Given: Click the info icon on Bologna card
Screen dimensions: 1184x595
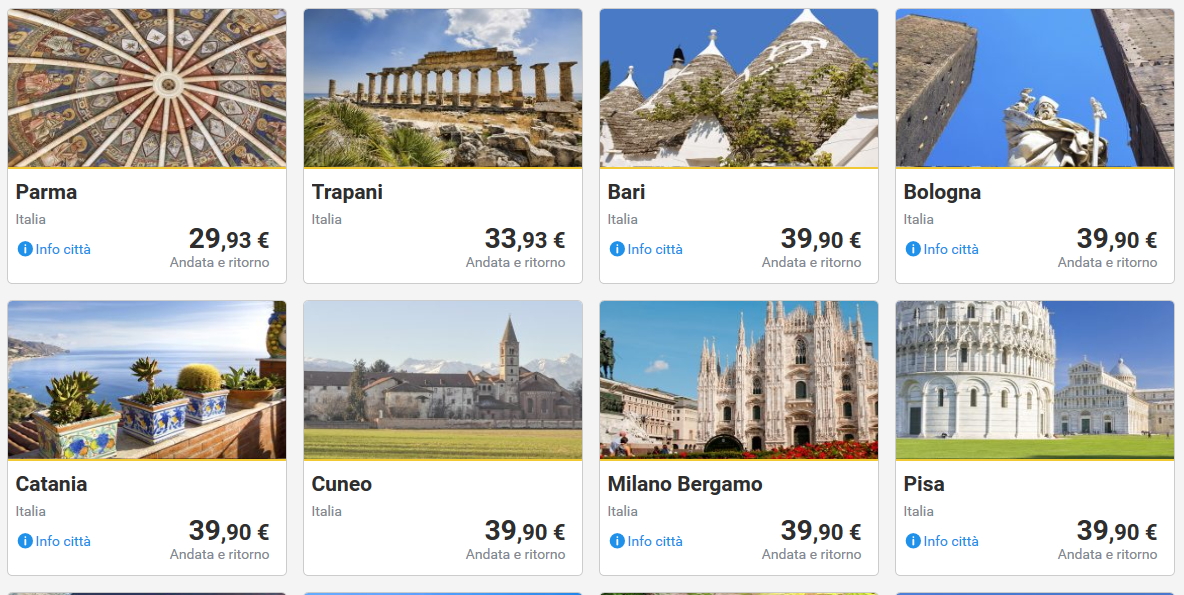Looking at the screenshot, I should [x=913, y=249].
